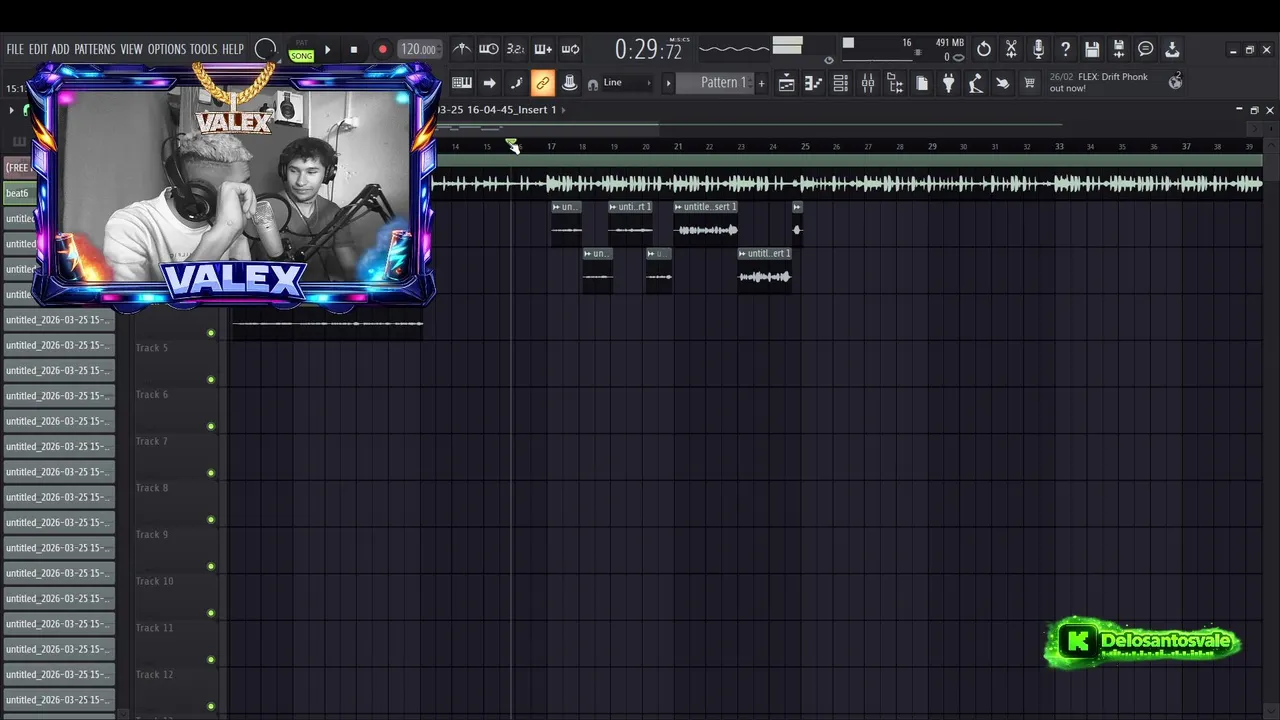Click the Play button
The width and height of the screenshot is (1280, 720).
327,49
